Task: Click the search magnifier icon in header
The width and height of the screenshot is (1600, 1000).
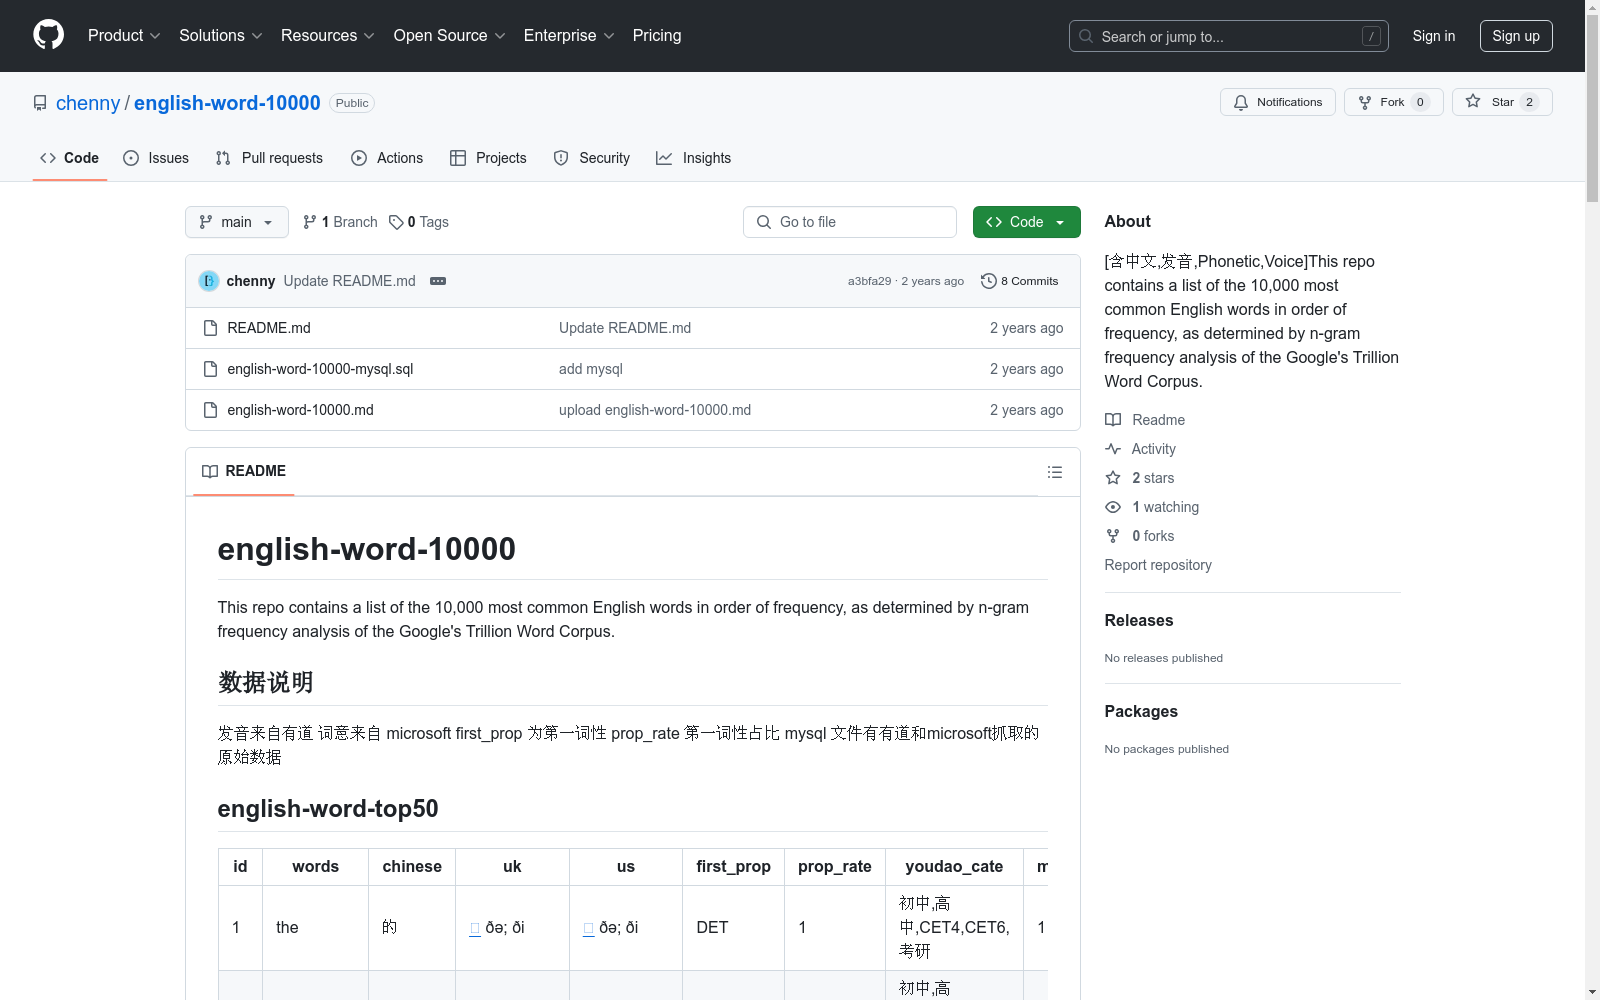Action: [x=1086, y=36]
